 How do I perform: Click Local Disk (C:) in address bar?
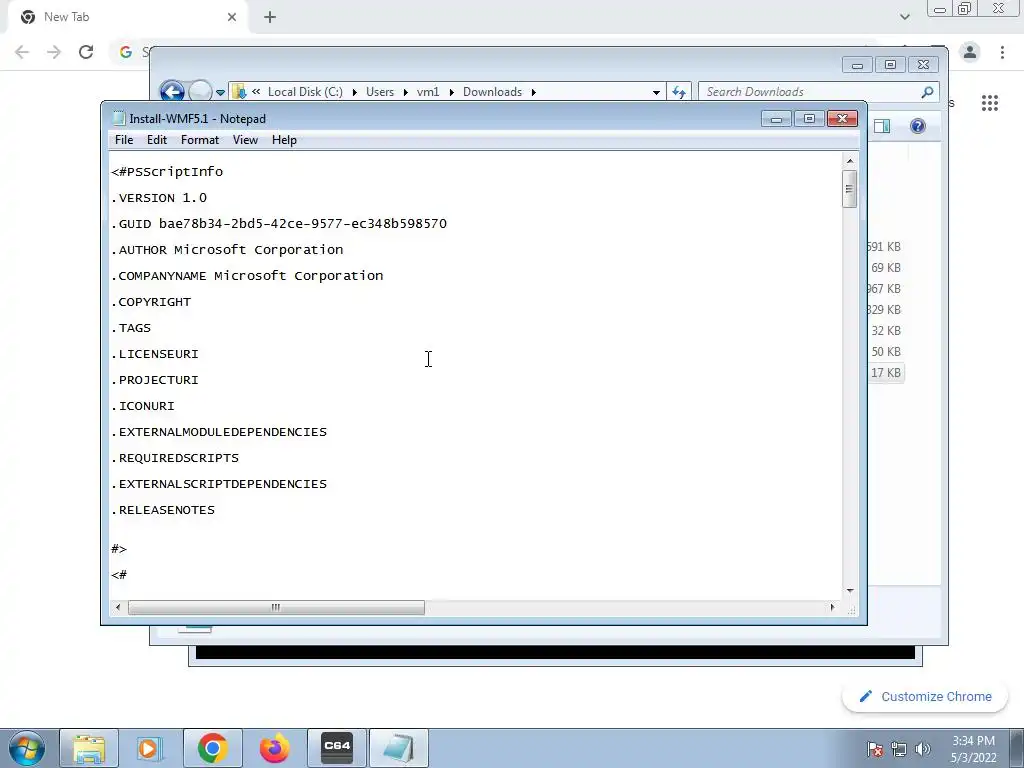pos(305,92)
